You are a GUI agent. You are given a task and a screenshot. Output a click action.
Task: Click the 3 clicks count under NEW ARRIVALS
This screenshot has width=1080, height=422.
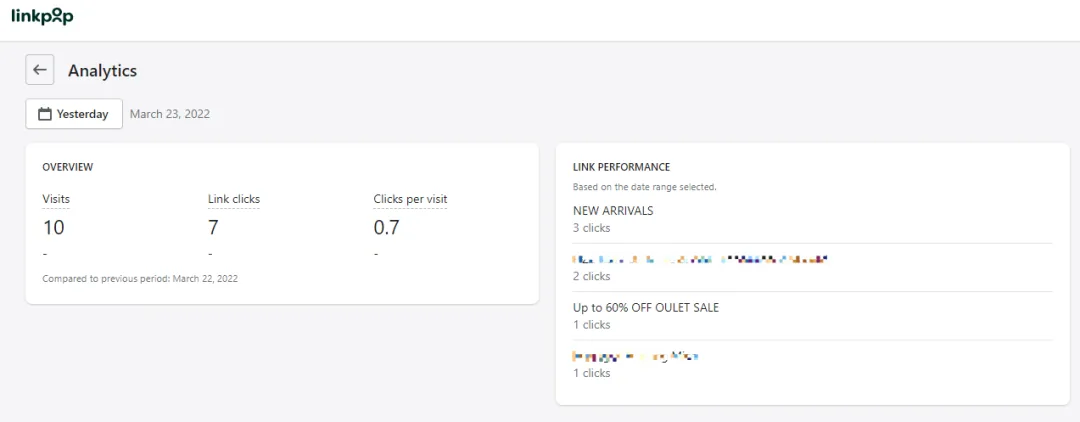click(x=592, y=227)
